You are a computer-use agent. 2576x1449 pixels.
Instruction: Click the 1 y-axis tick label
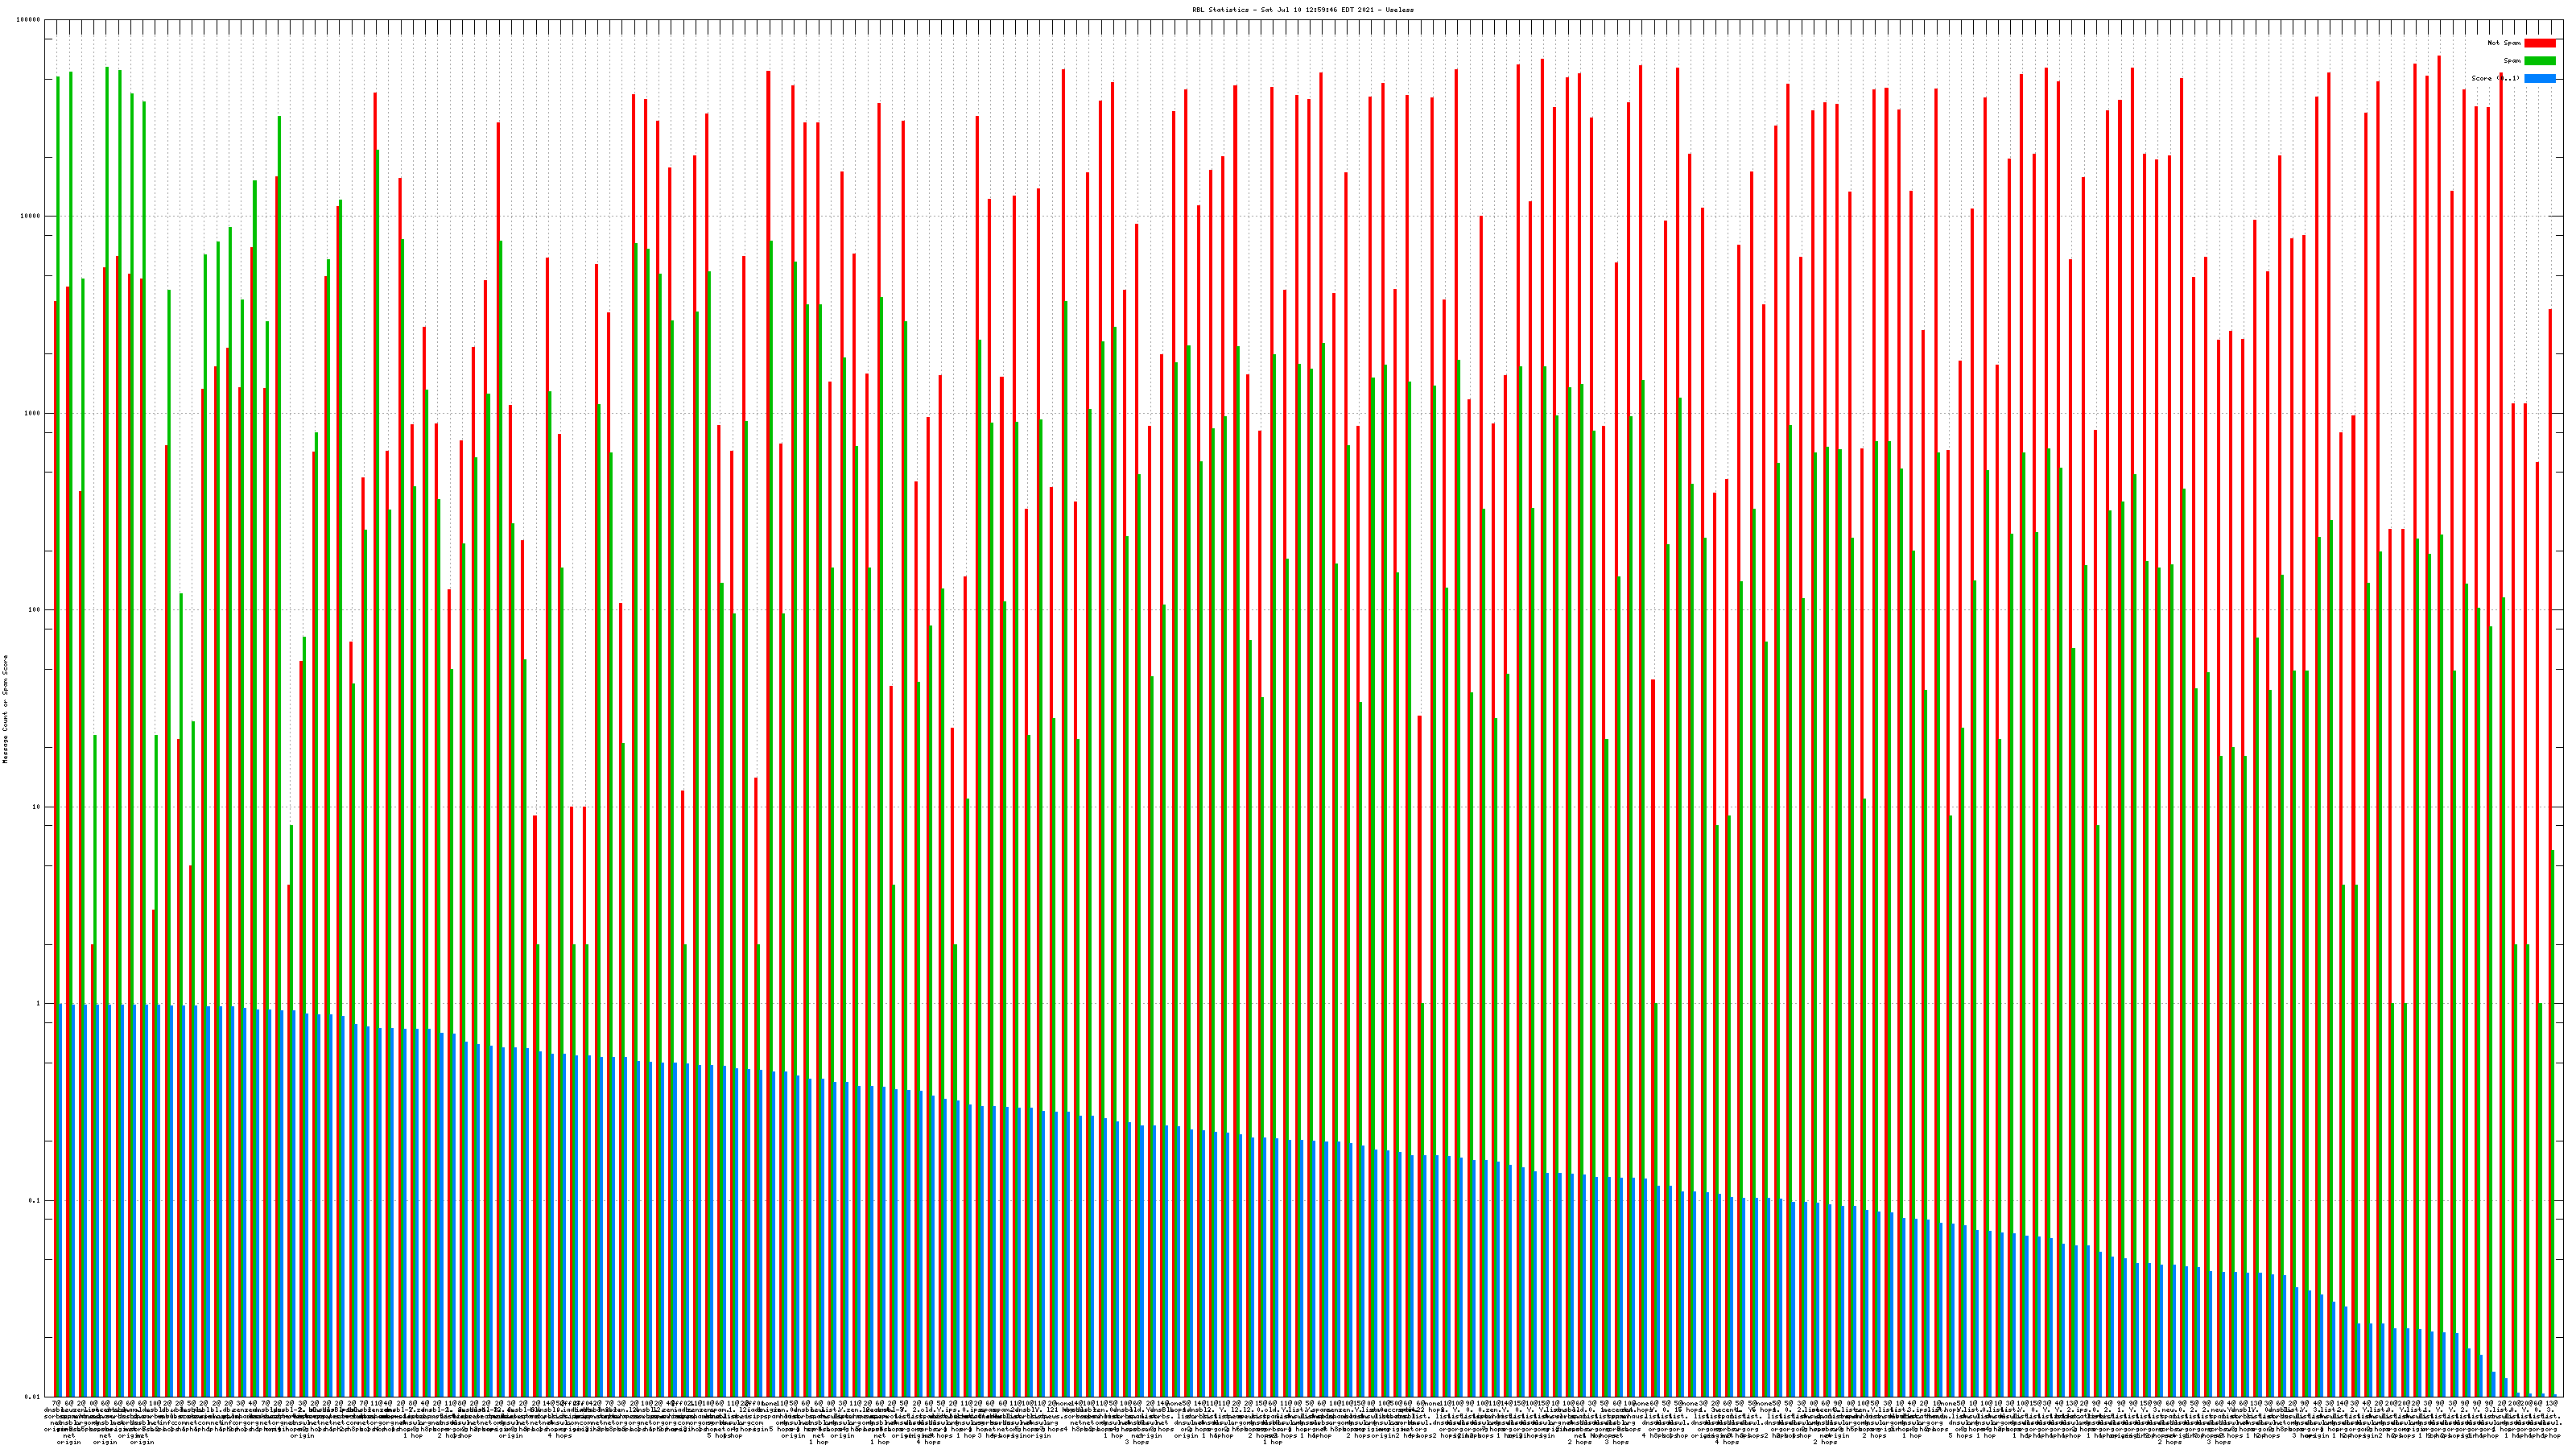(38, 1004)
